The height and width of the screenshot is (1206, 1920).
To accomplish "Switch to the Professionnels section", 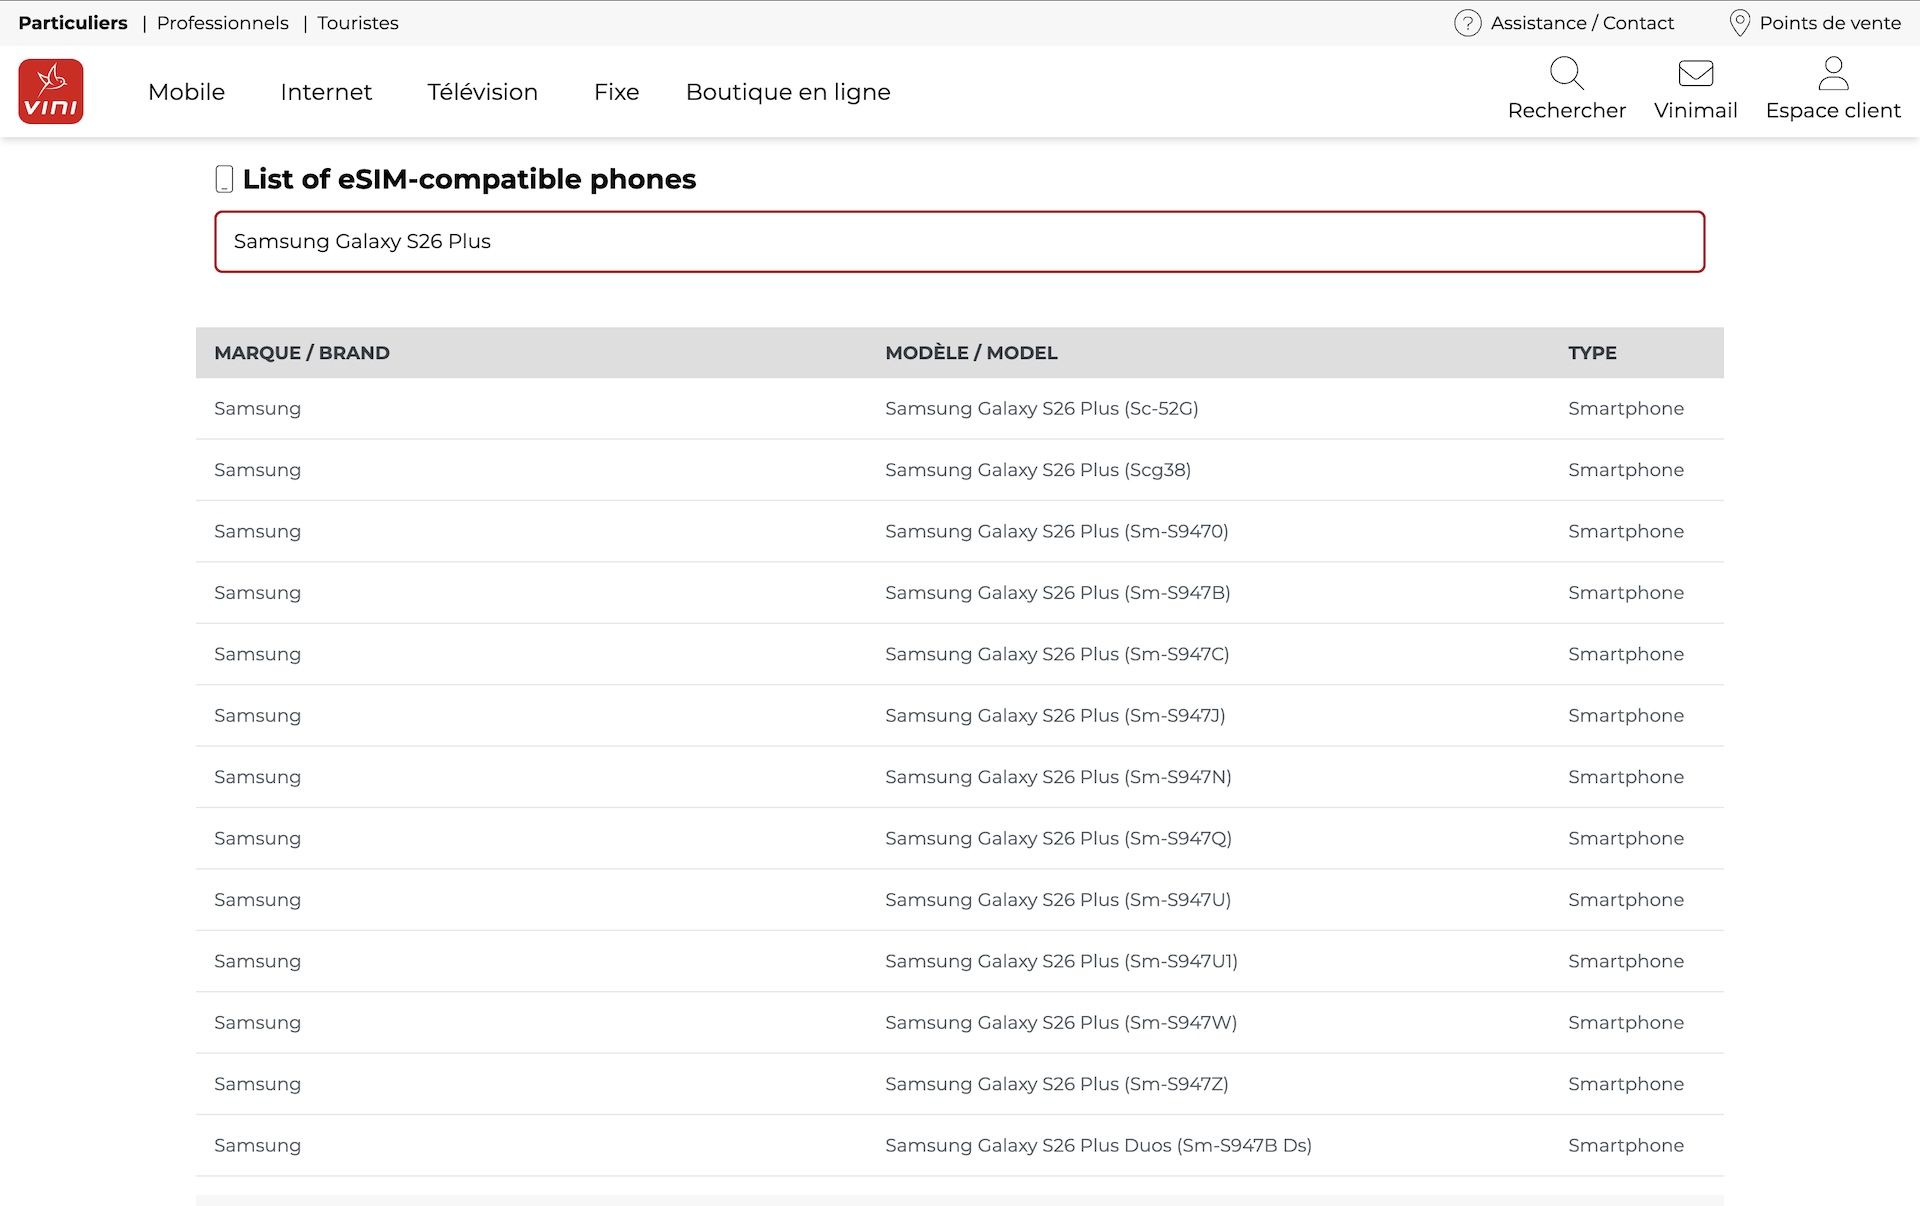I will pos(222,23).
